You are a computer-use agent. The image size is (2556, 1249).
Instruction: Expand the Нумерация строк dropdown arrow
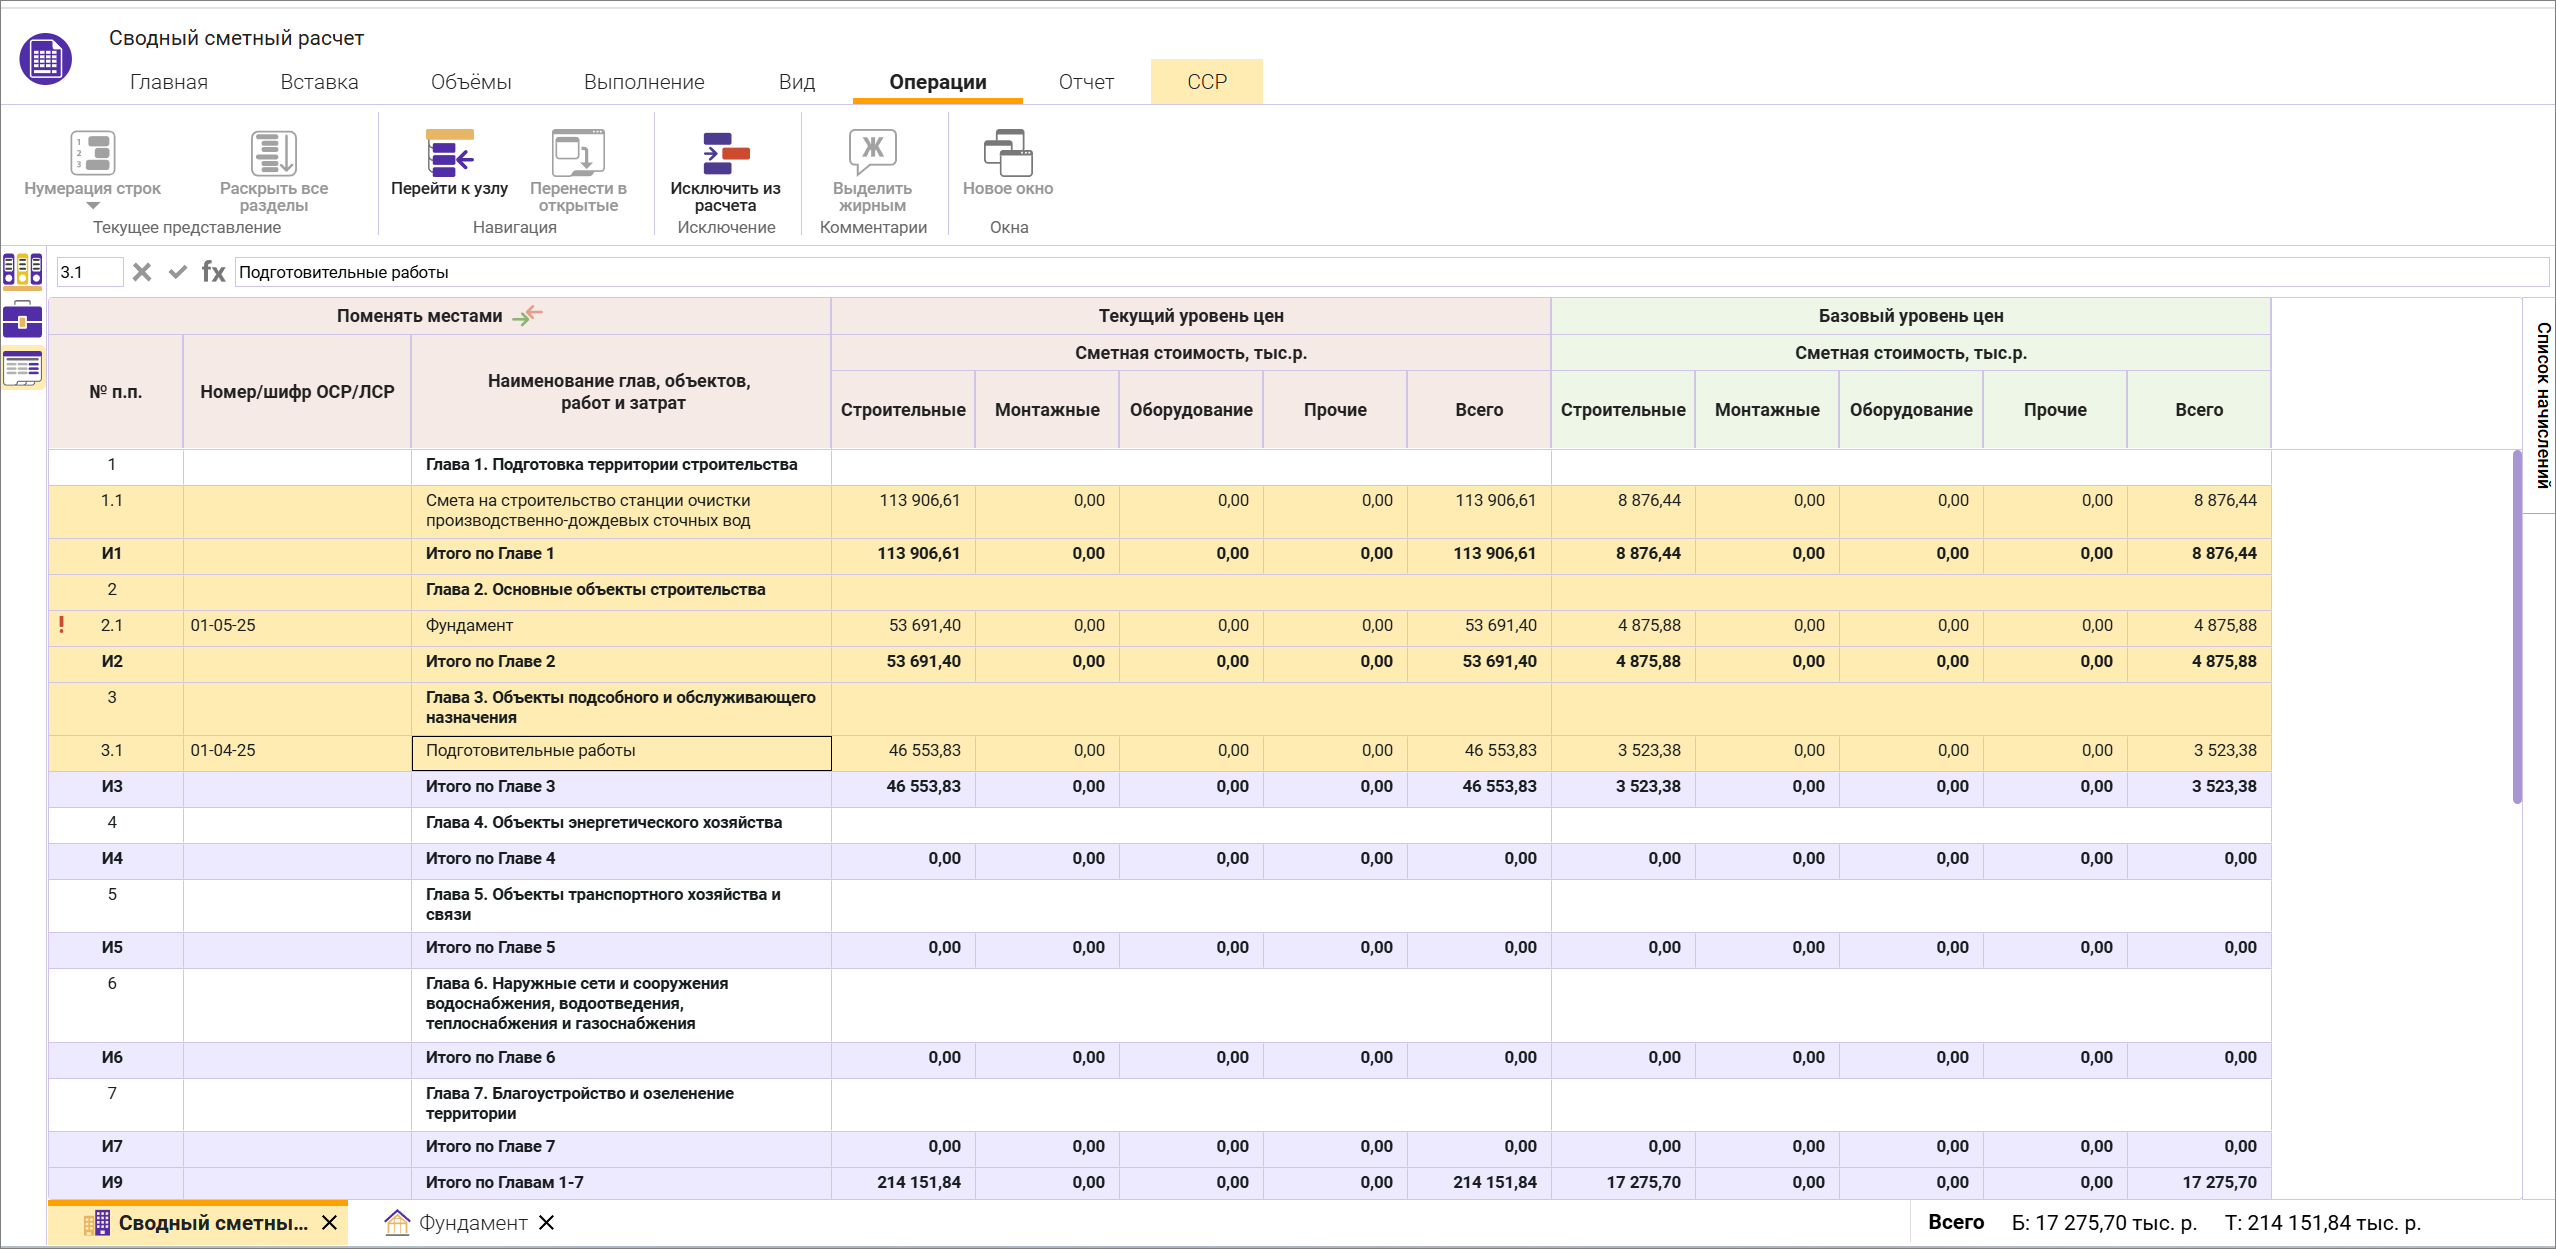point(92,206)
